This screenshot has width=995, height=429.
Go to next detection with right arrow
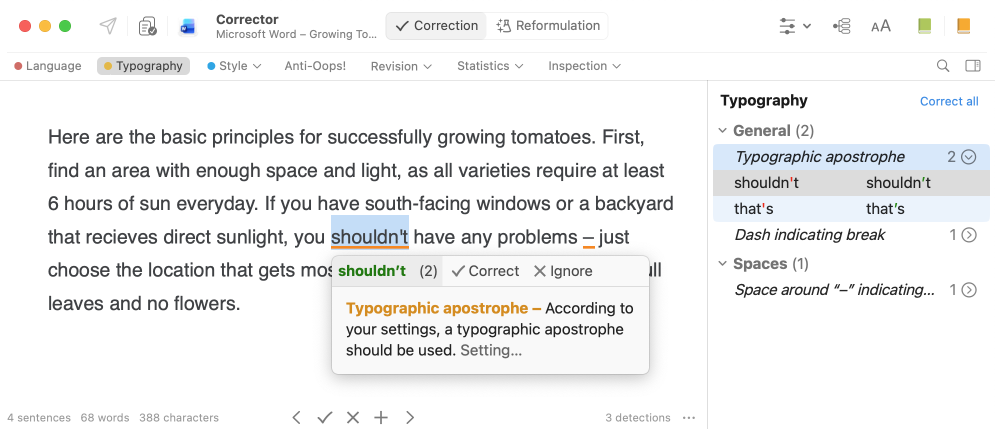(409, 417)
